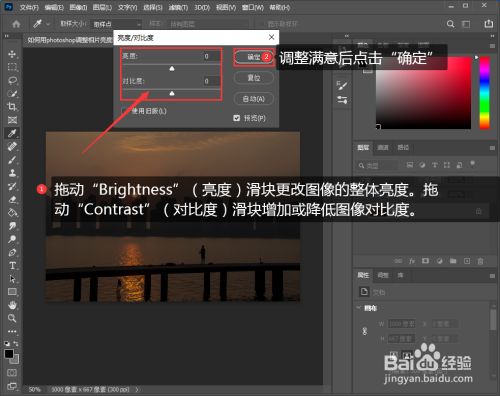500x396 pixels.
Task: Click the 复位 reset button
Action: pyautogui.click(x=254, y=78)
